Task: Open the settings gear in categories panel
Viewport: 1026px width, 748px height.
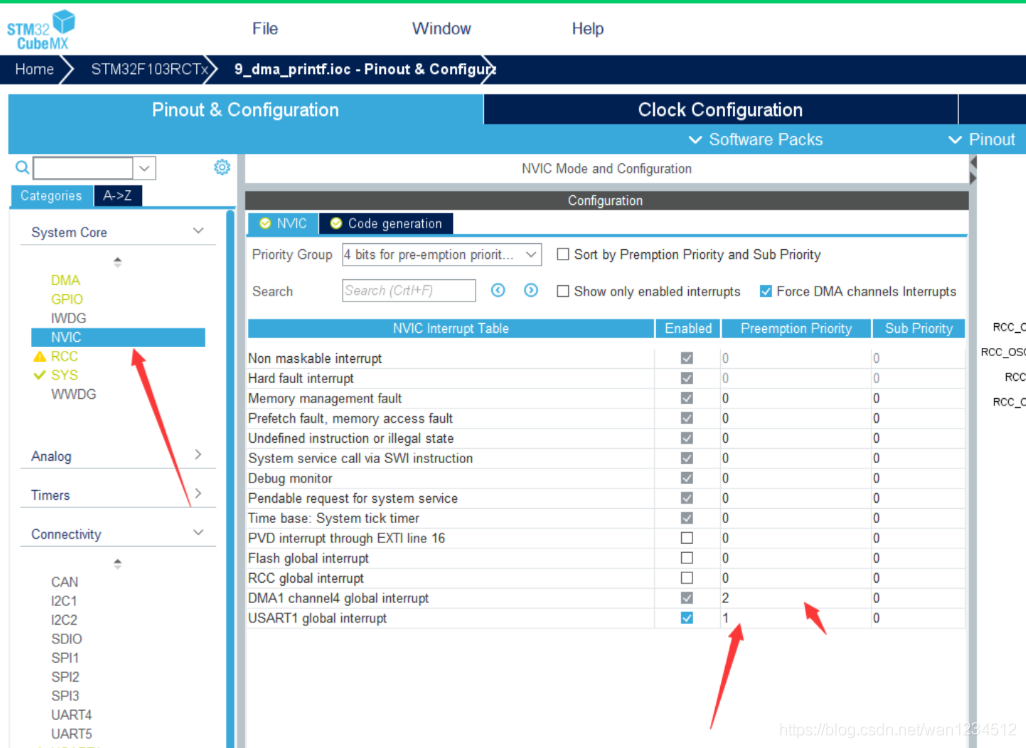Action: 222,167
